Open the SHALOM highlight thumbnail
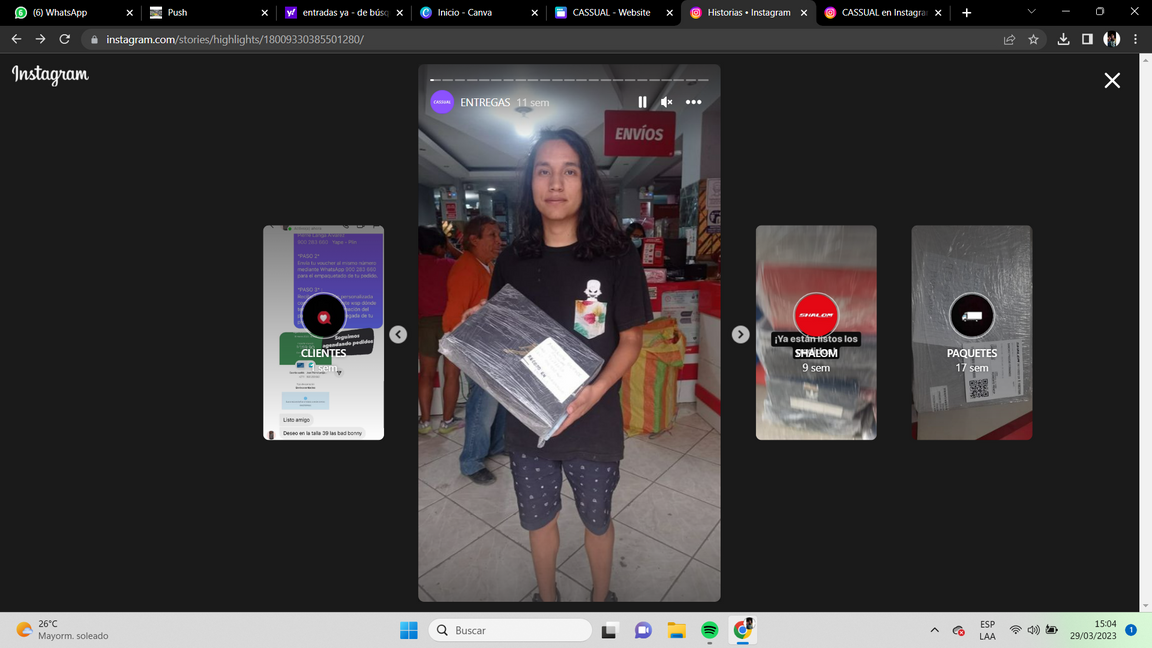Image resolution: width=1152 pixels, height=648 pixels. pos(816,332)
